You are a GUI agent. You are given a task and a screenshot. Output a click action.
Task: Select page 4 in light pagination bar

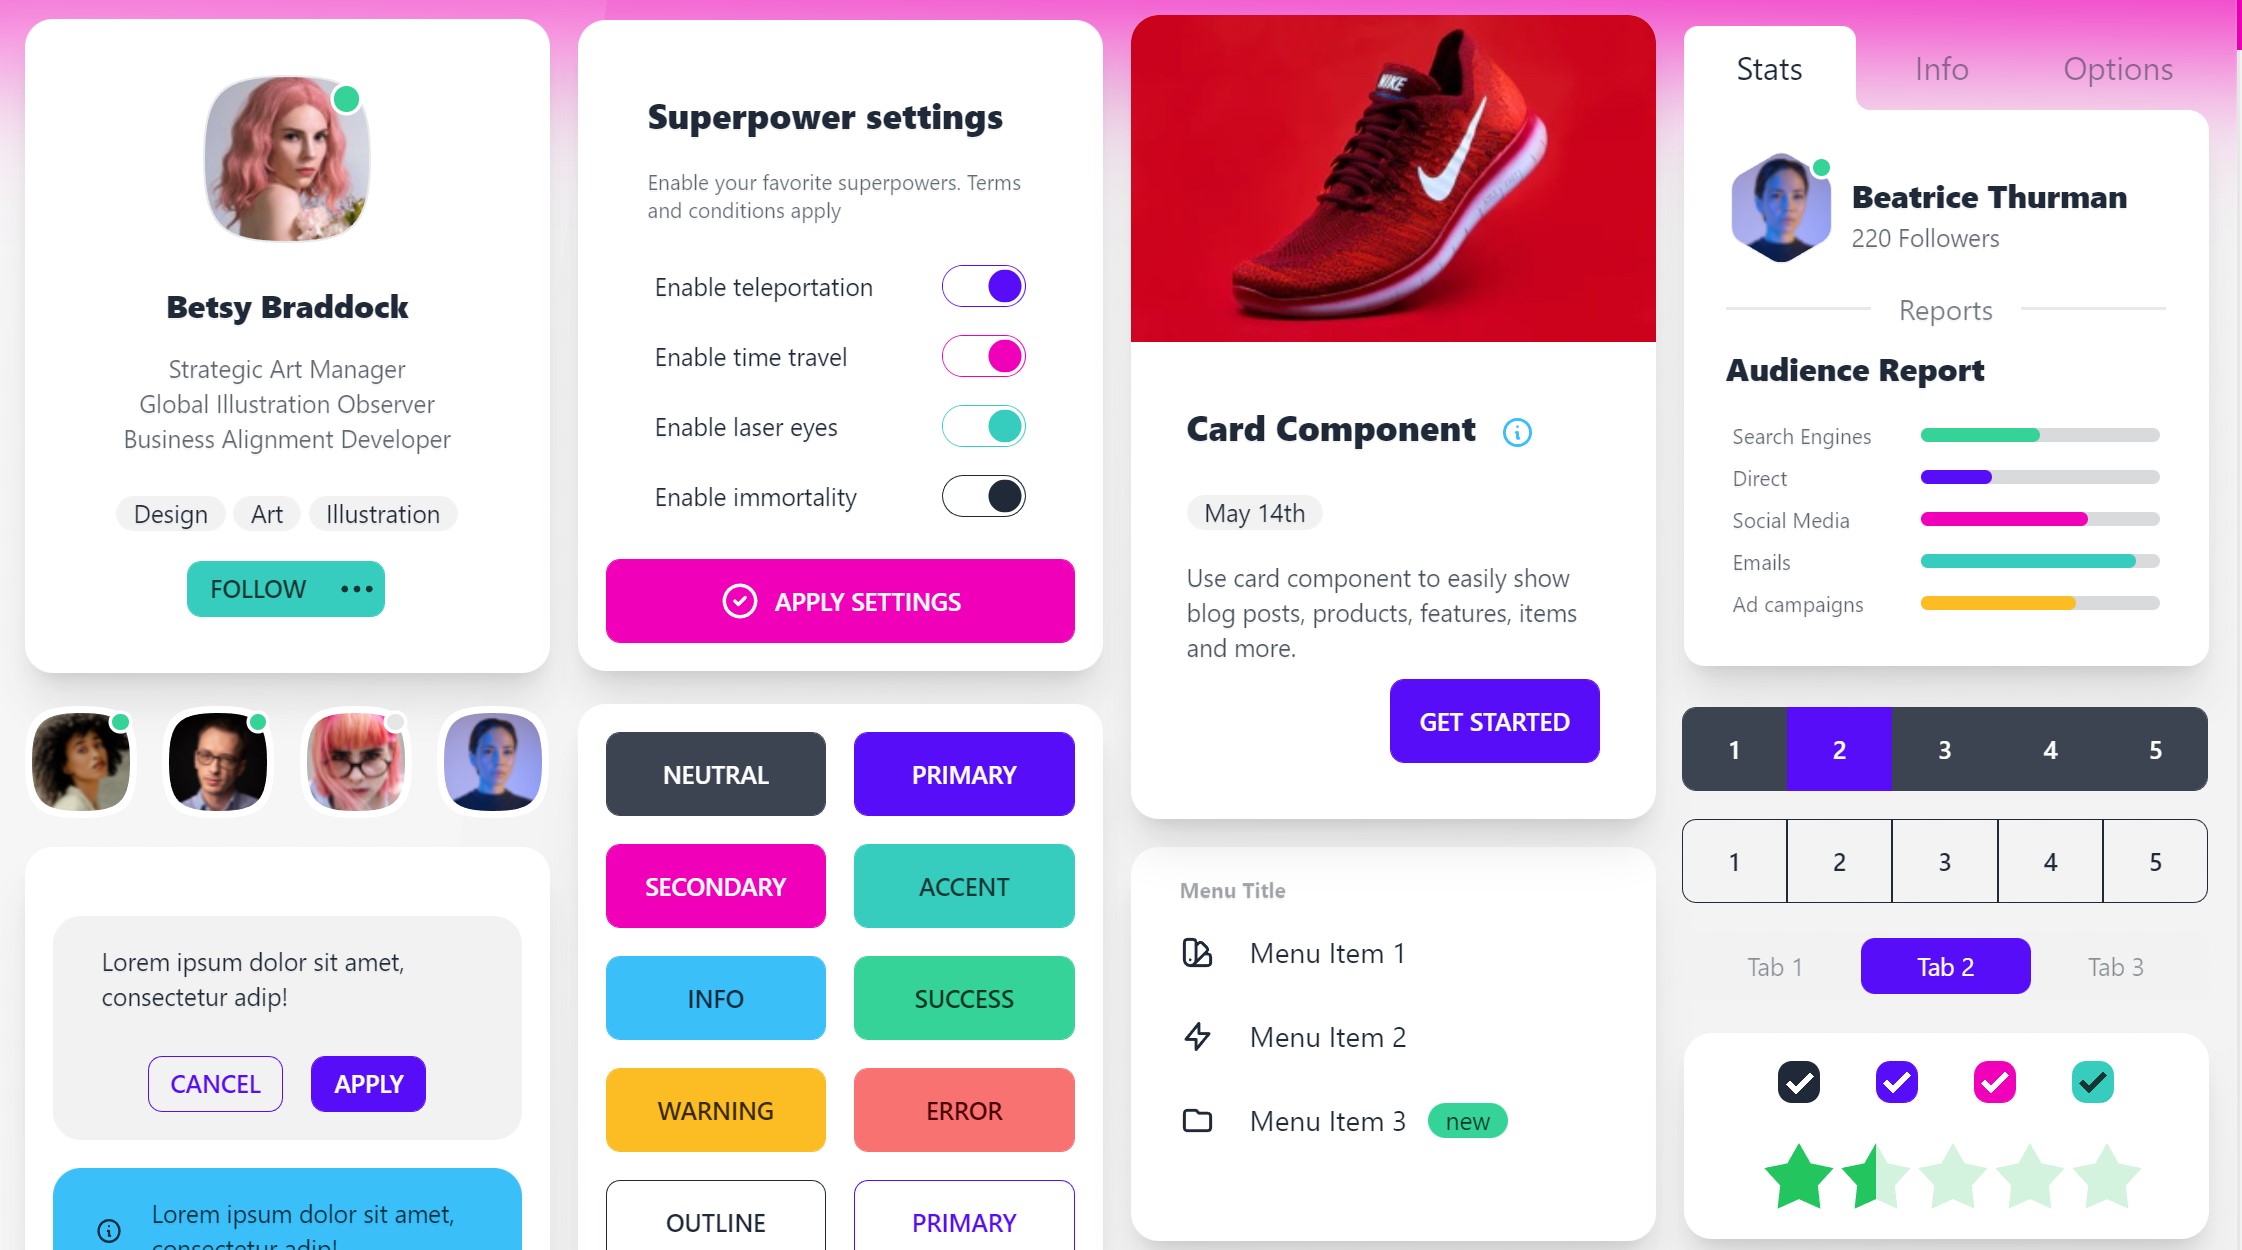coord(2051,861)
